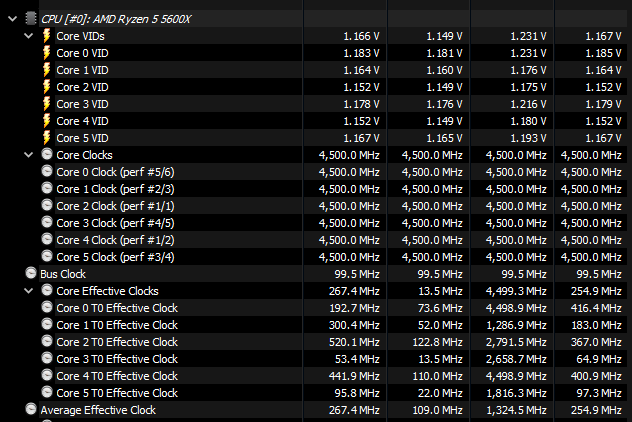Click the voltage icon for Core 2 VID
The image size is (632, 422).
tap(47, 87)
